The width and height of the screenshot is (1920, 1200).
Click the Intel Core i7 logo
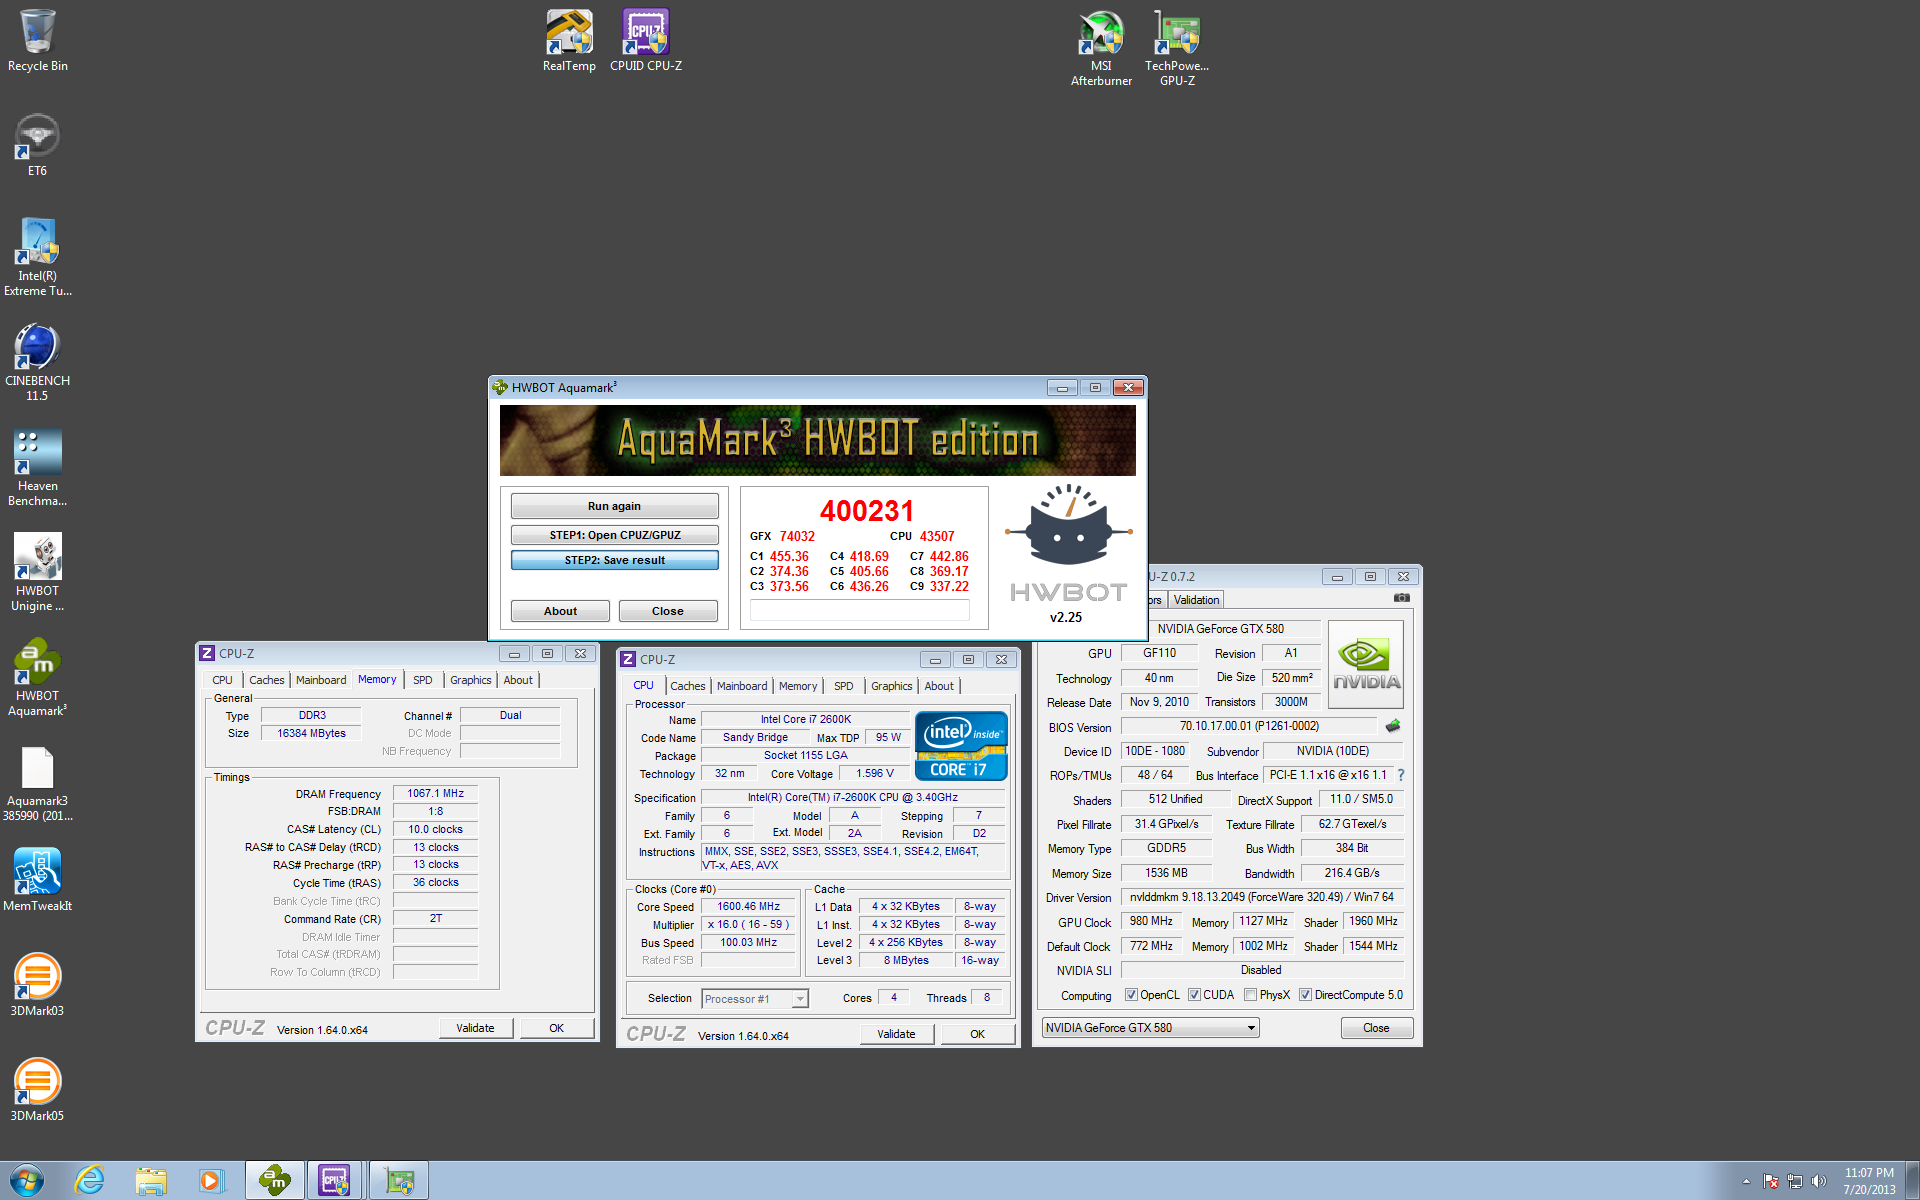click(x=961, y=746)
